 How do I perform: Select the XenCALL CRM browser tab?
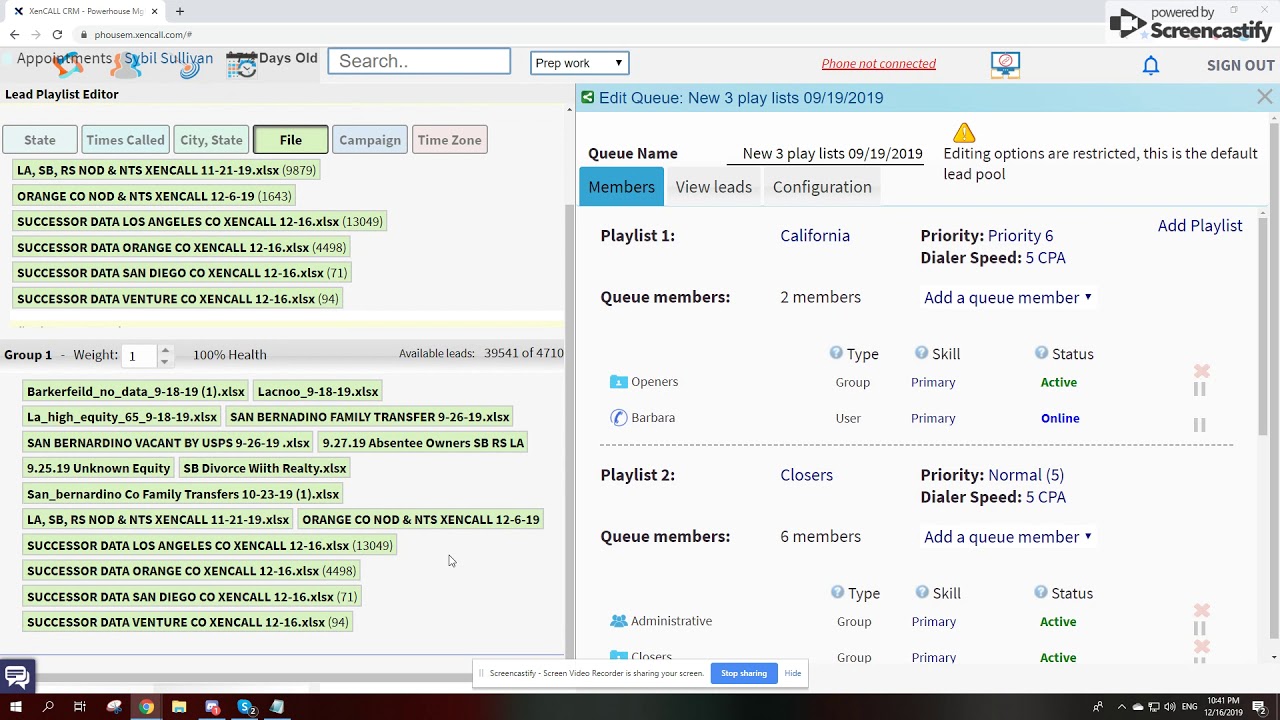(86, 11)
